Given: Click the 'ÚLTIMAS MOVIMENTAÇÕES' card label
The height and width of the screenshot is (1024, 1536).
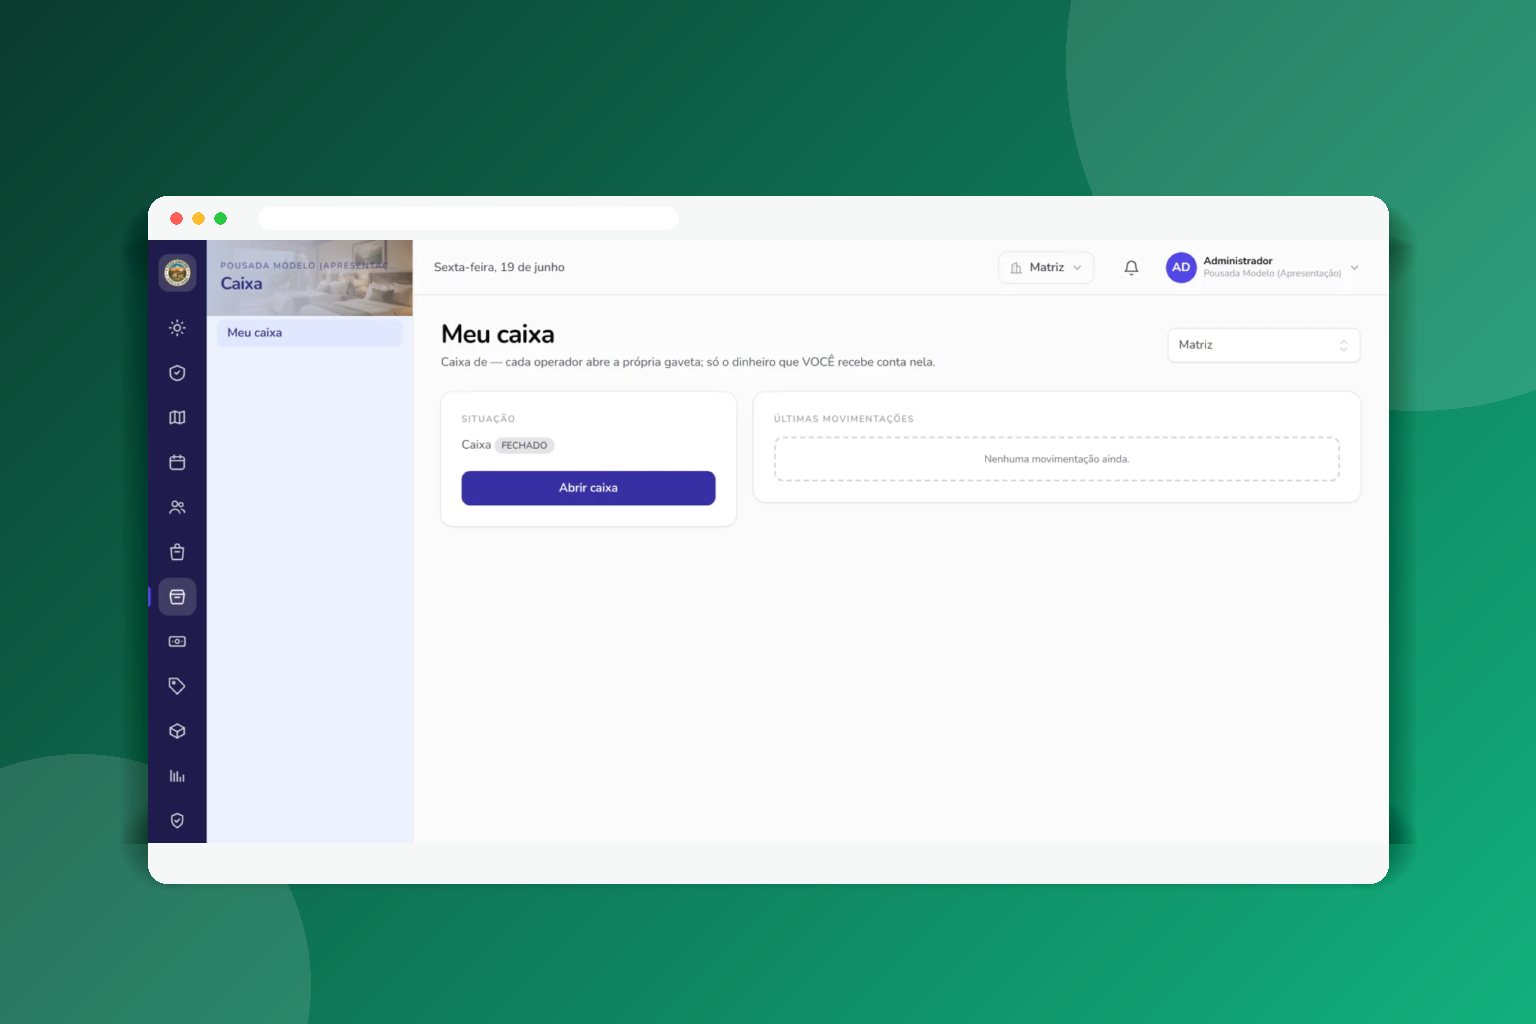Looking at the screenshot, I should pyautogui.click(x=844, y=419).
